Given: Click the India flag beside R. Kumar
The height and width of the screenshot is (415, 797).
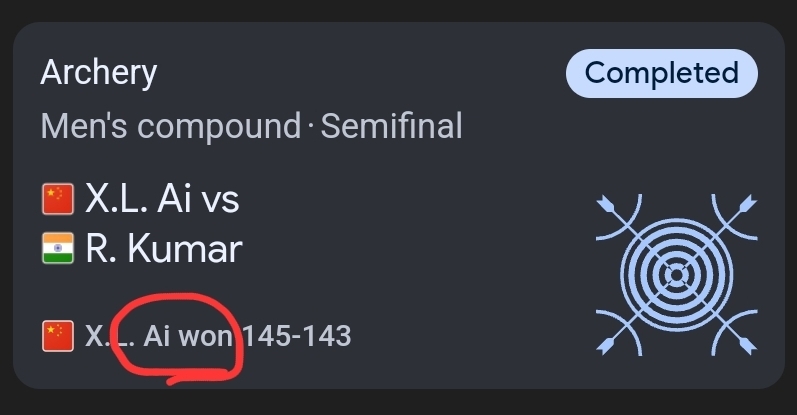Looking at the screenshot, I should point(58,249).
